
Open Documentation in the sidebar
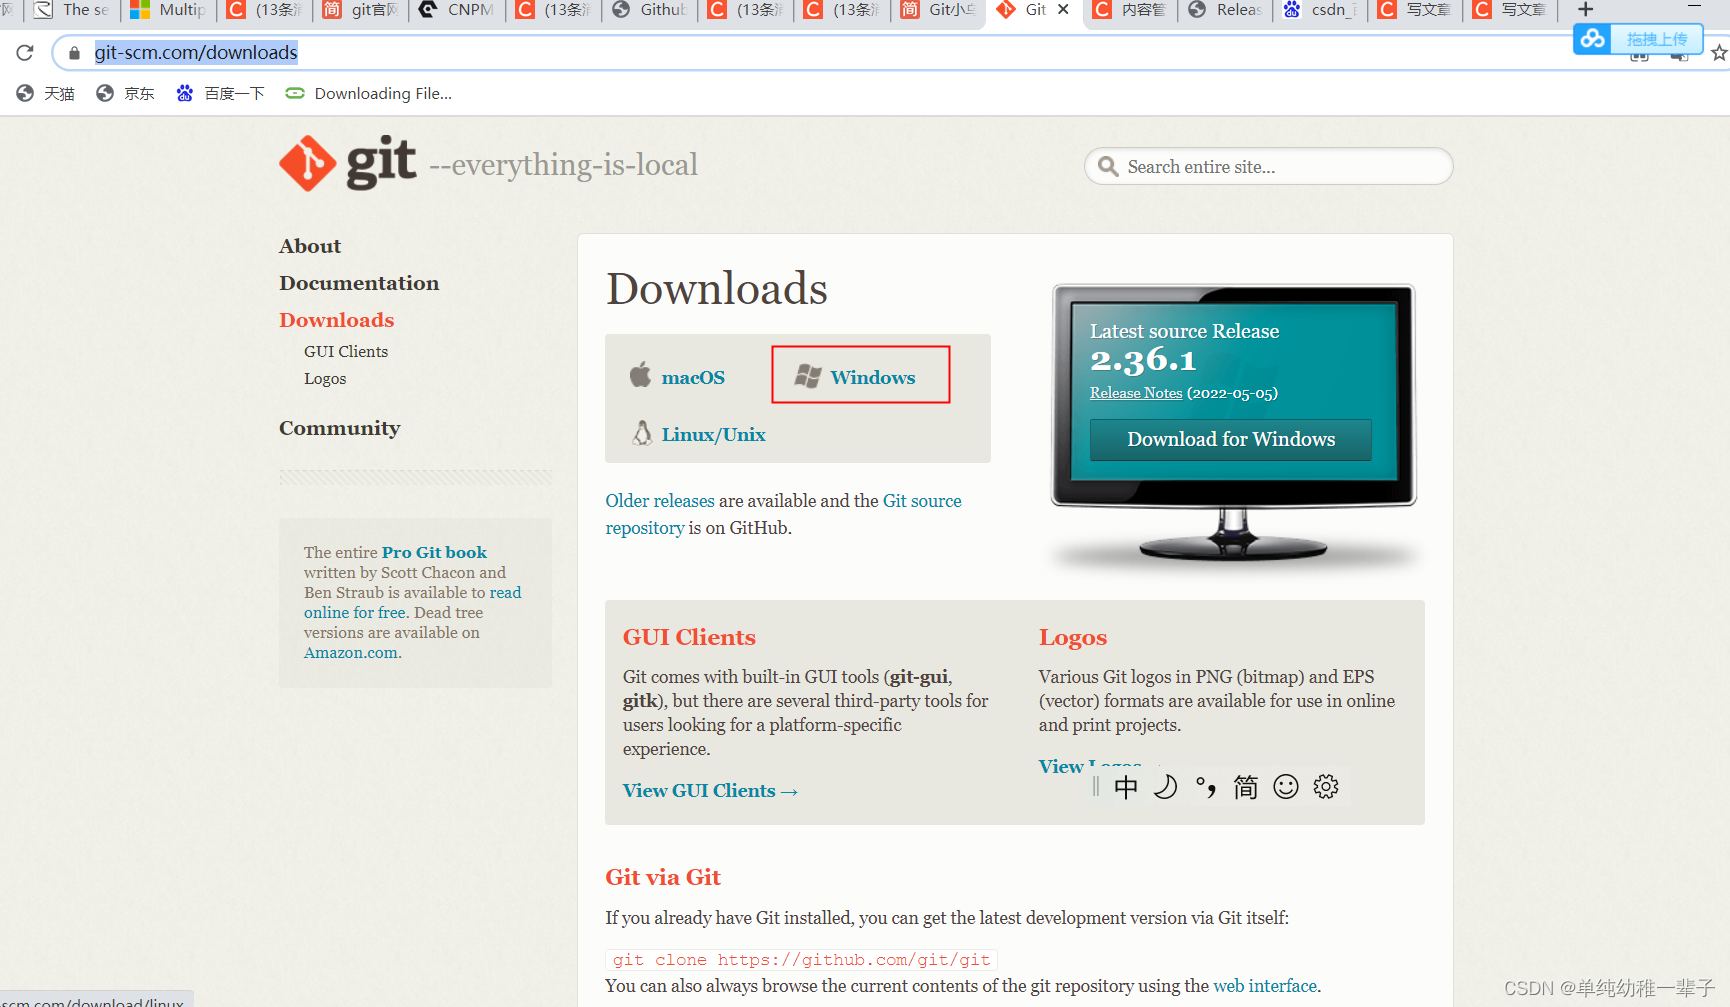coord(359,283)
